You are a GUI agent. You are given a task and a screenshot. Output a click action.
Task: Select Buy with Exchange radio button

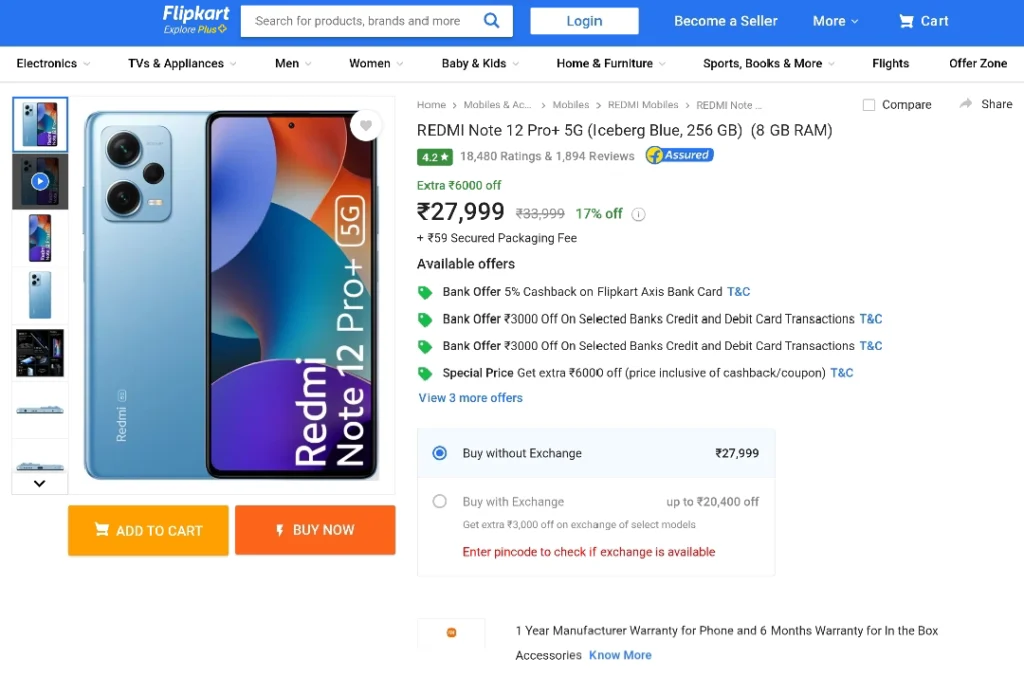tap(440, 501)
